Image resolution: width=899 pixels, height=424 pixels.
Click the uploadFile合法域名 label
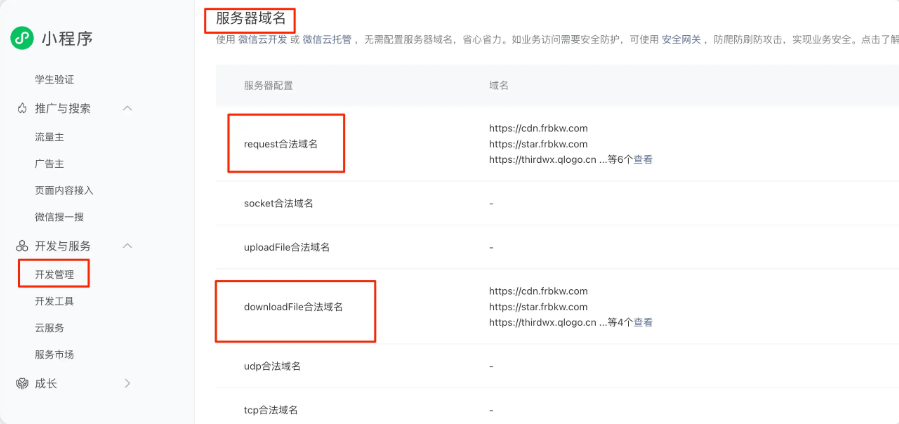(287, 248)
